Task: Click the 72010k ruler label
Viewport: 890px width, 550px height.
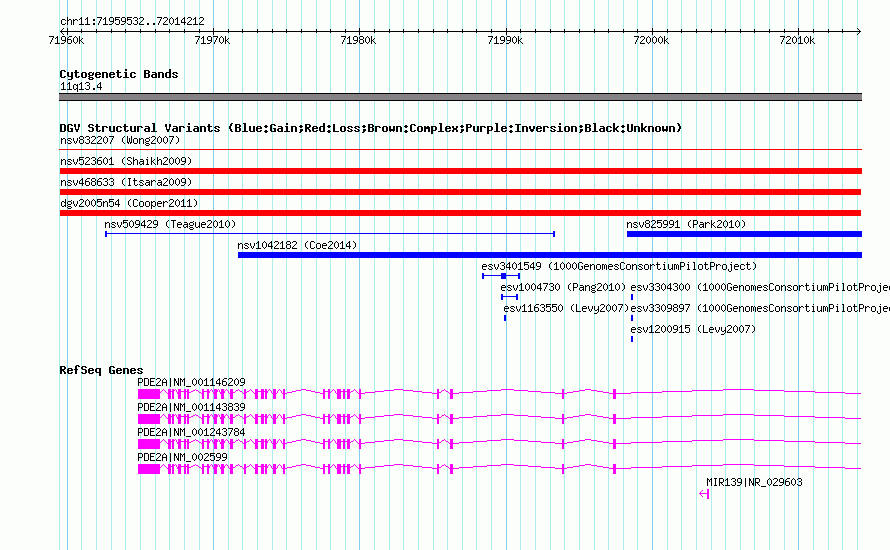Action: pyautogui.click(x=797, y=40)
